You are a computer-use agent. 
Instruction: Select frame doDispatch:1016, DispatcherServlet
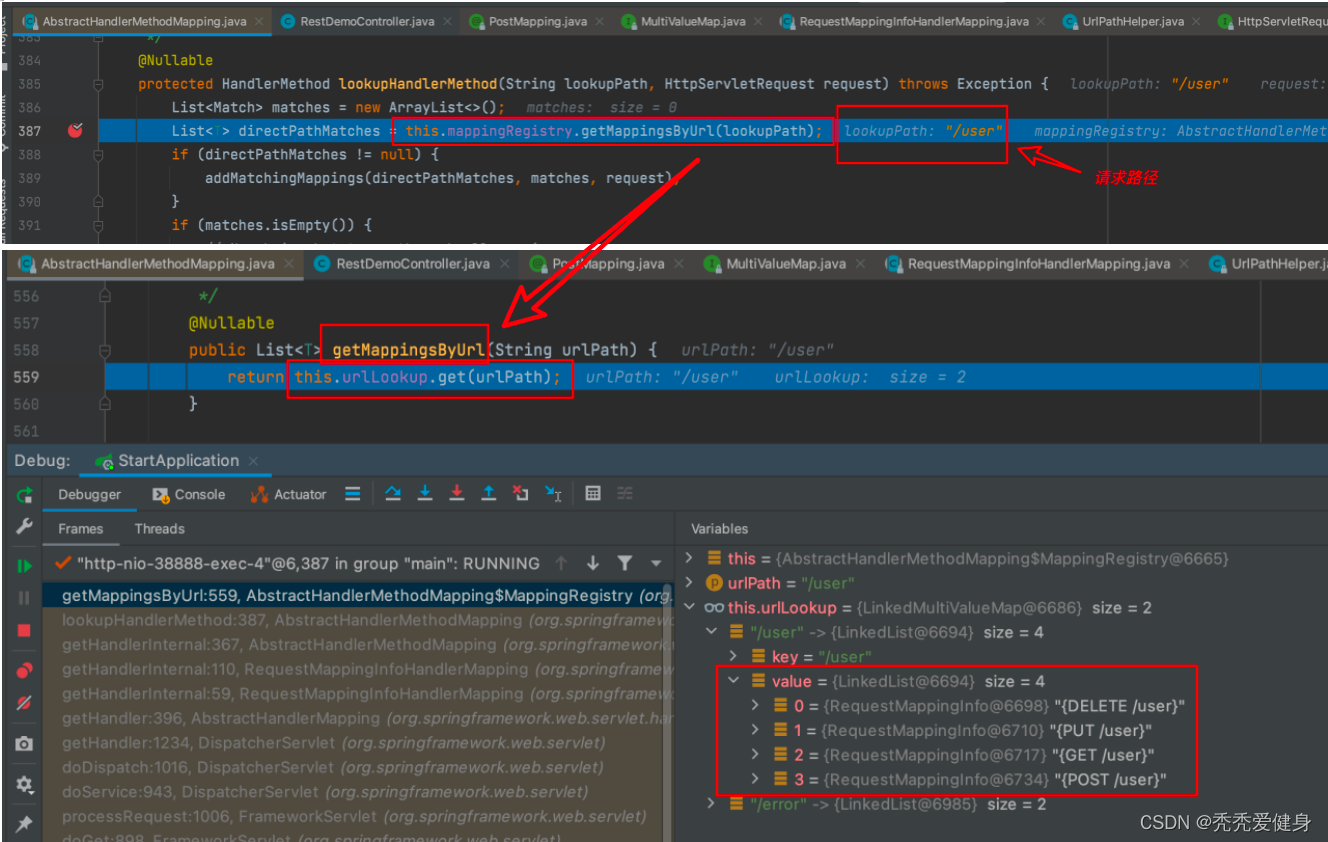click(x=358, y=767)
